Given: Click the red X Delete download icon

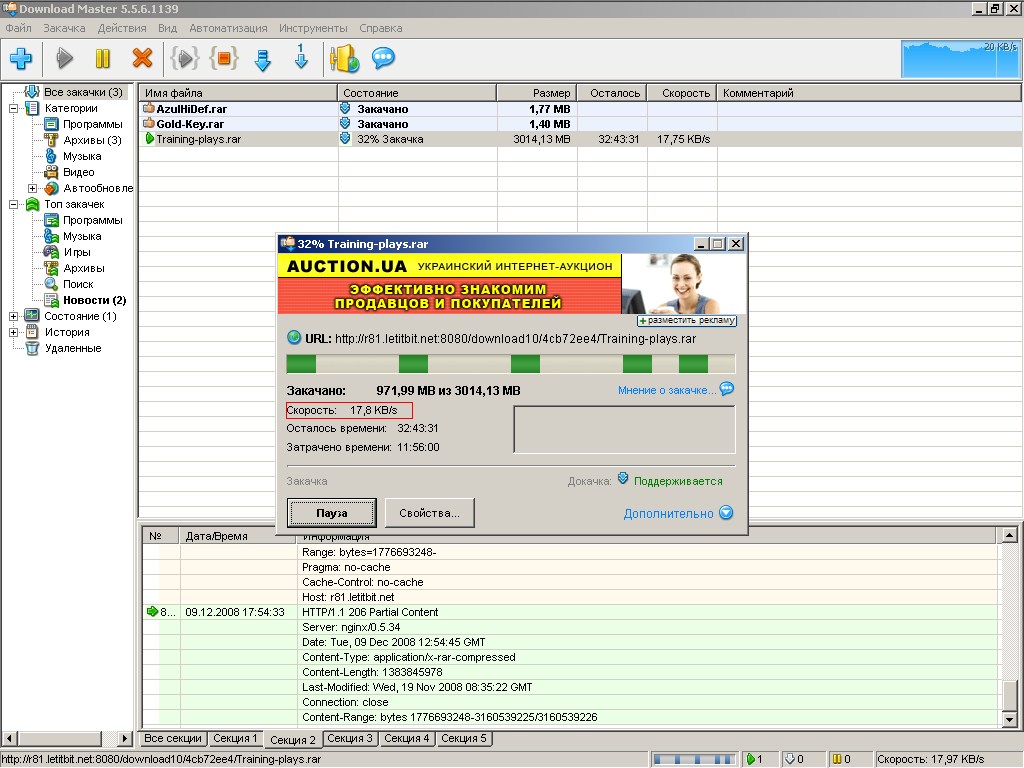Looking at the screenshot, I should [x=142, y=59].
